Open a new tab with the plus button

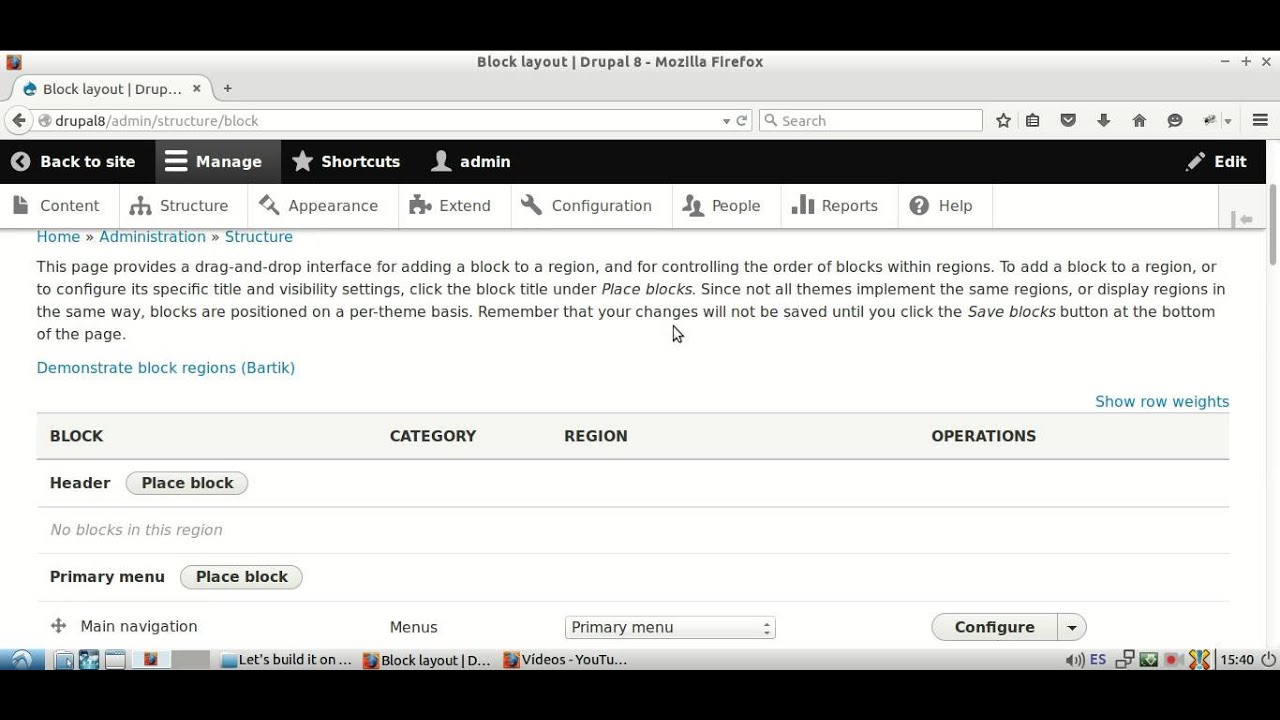point(227,88)
